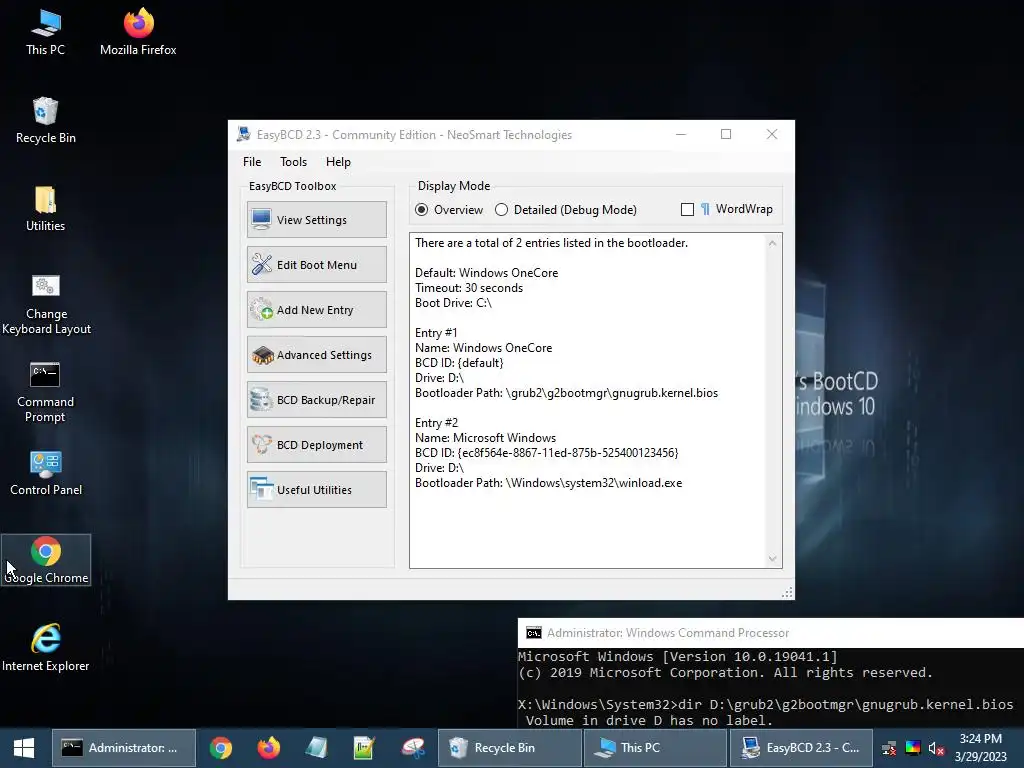Open Change Keyboard Layout shortcut
The image size is (1024, 768).
point(46,304)
